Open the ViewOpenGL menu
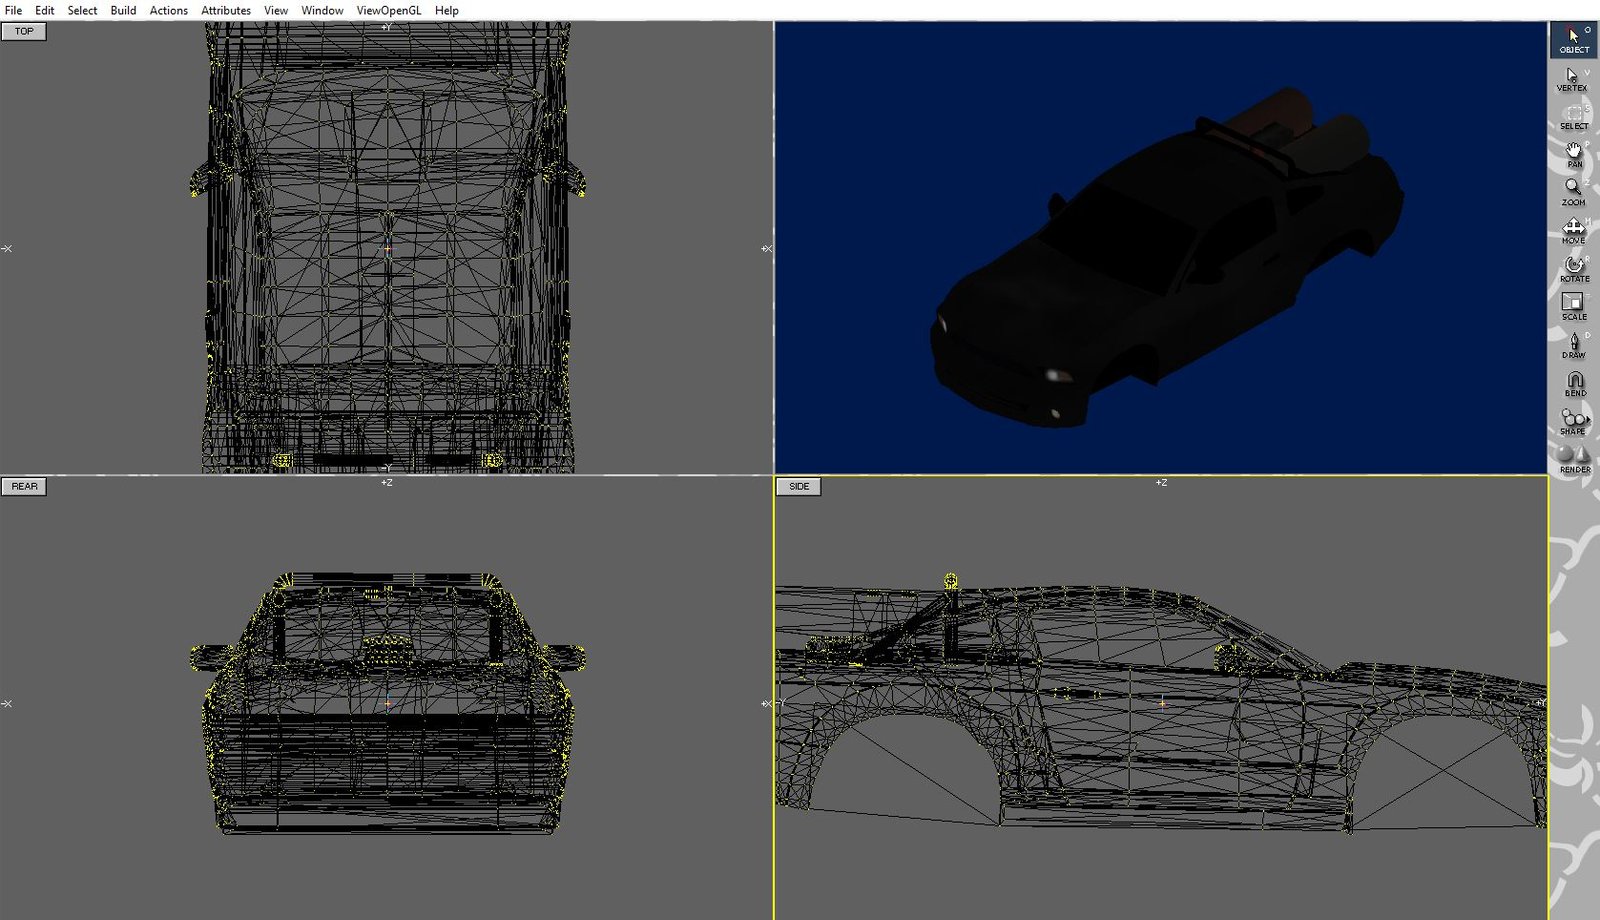 pos(390,10)
